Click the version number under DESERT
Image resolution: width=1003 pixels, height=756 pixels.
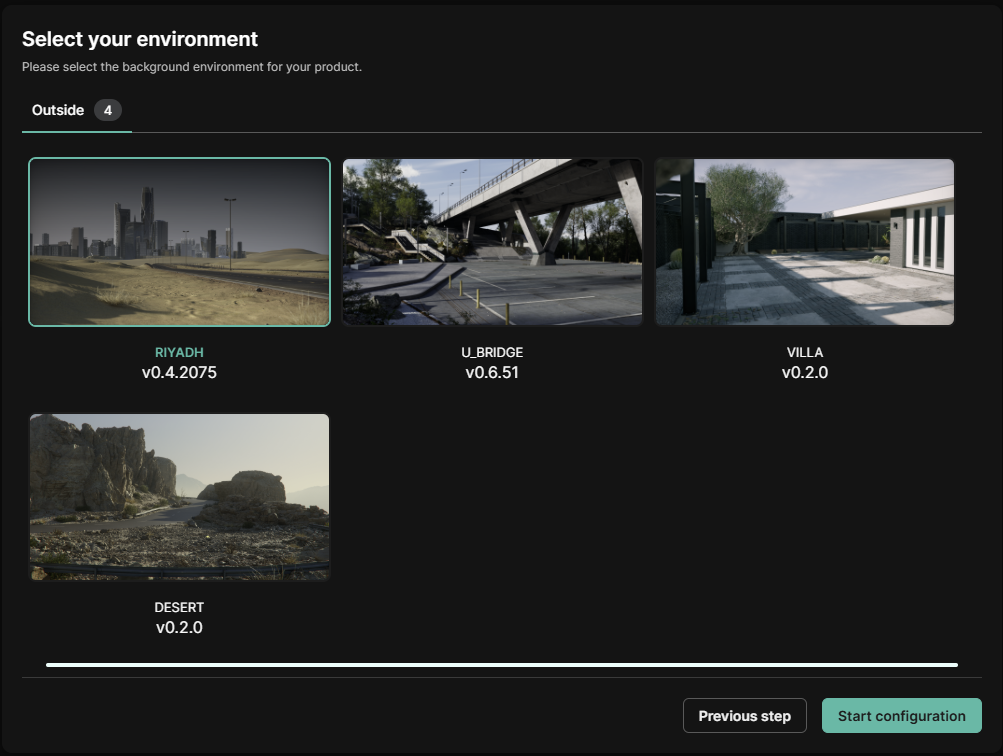[179, 628]
